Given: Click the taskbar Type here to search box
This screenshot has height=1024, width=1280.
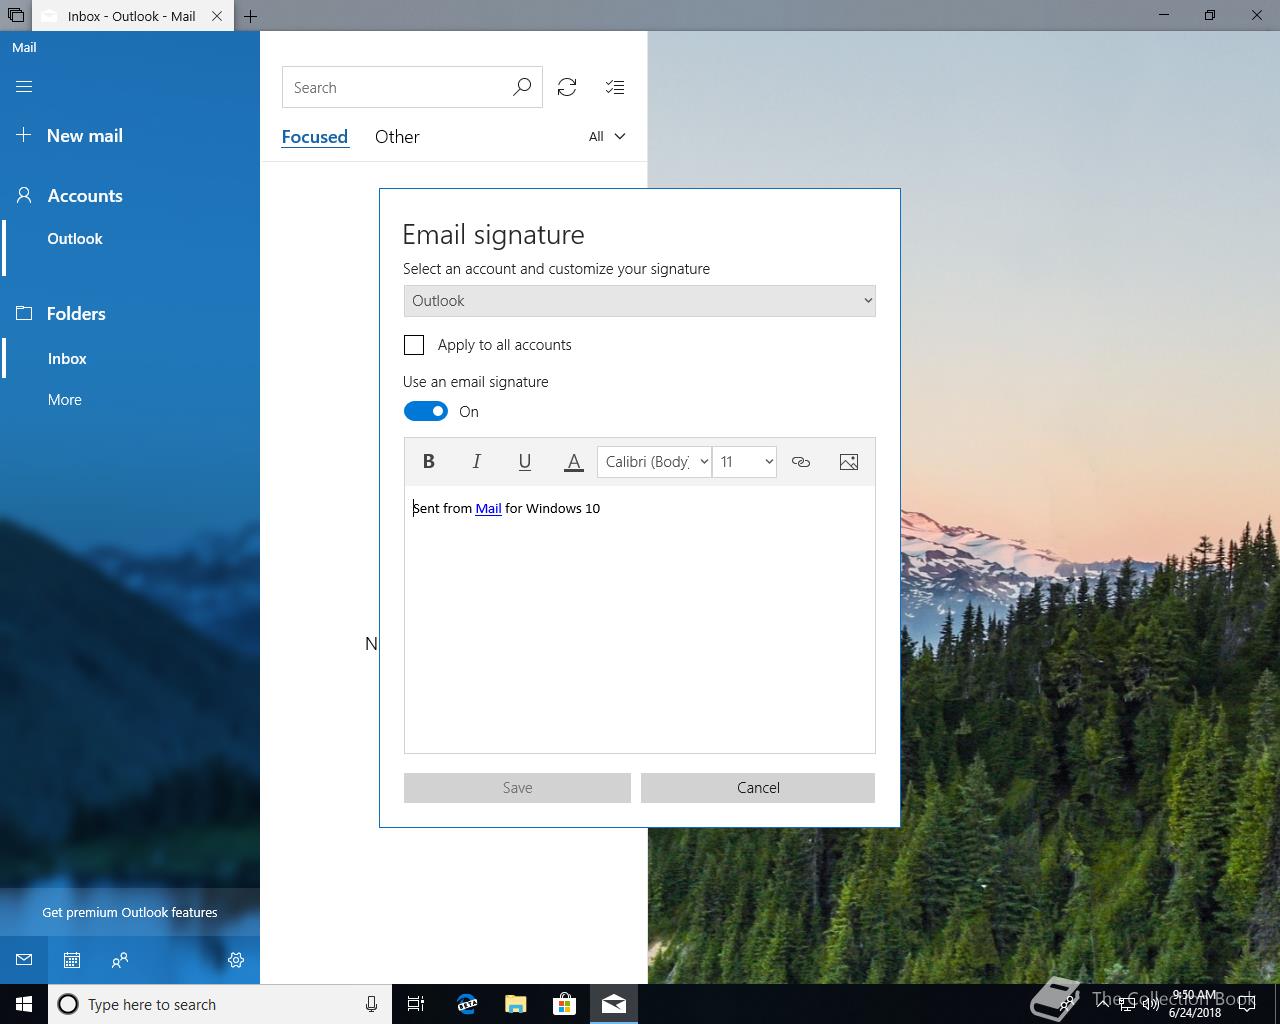Looking at the screenshot, I should pyautogui.click(x=220, y=1004).
